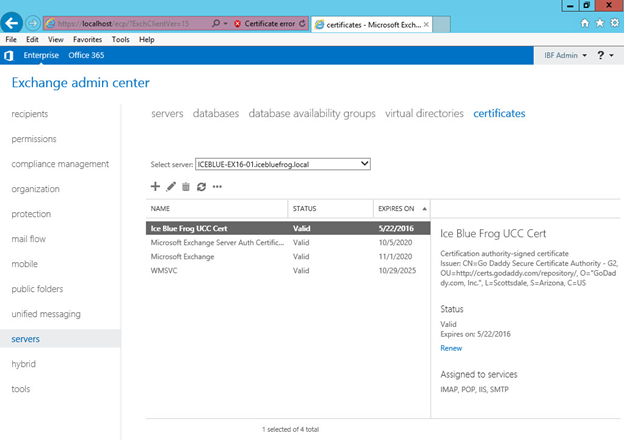Click the Certificate error warning indicator
Image resolution: width=624 pixels, height=447 pixels.
[265, 23]
